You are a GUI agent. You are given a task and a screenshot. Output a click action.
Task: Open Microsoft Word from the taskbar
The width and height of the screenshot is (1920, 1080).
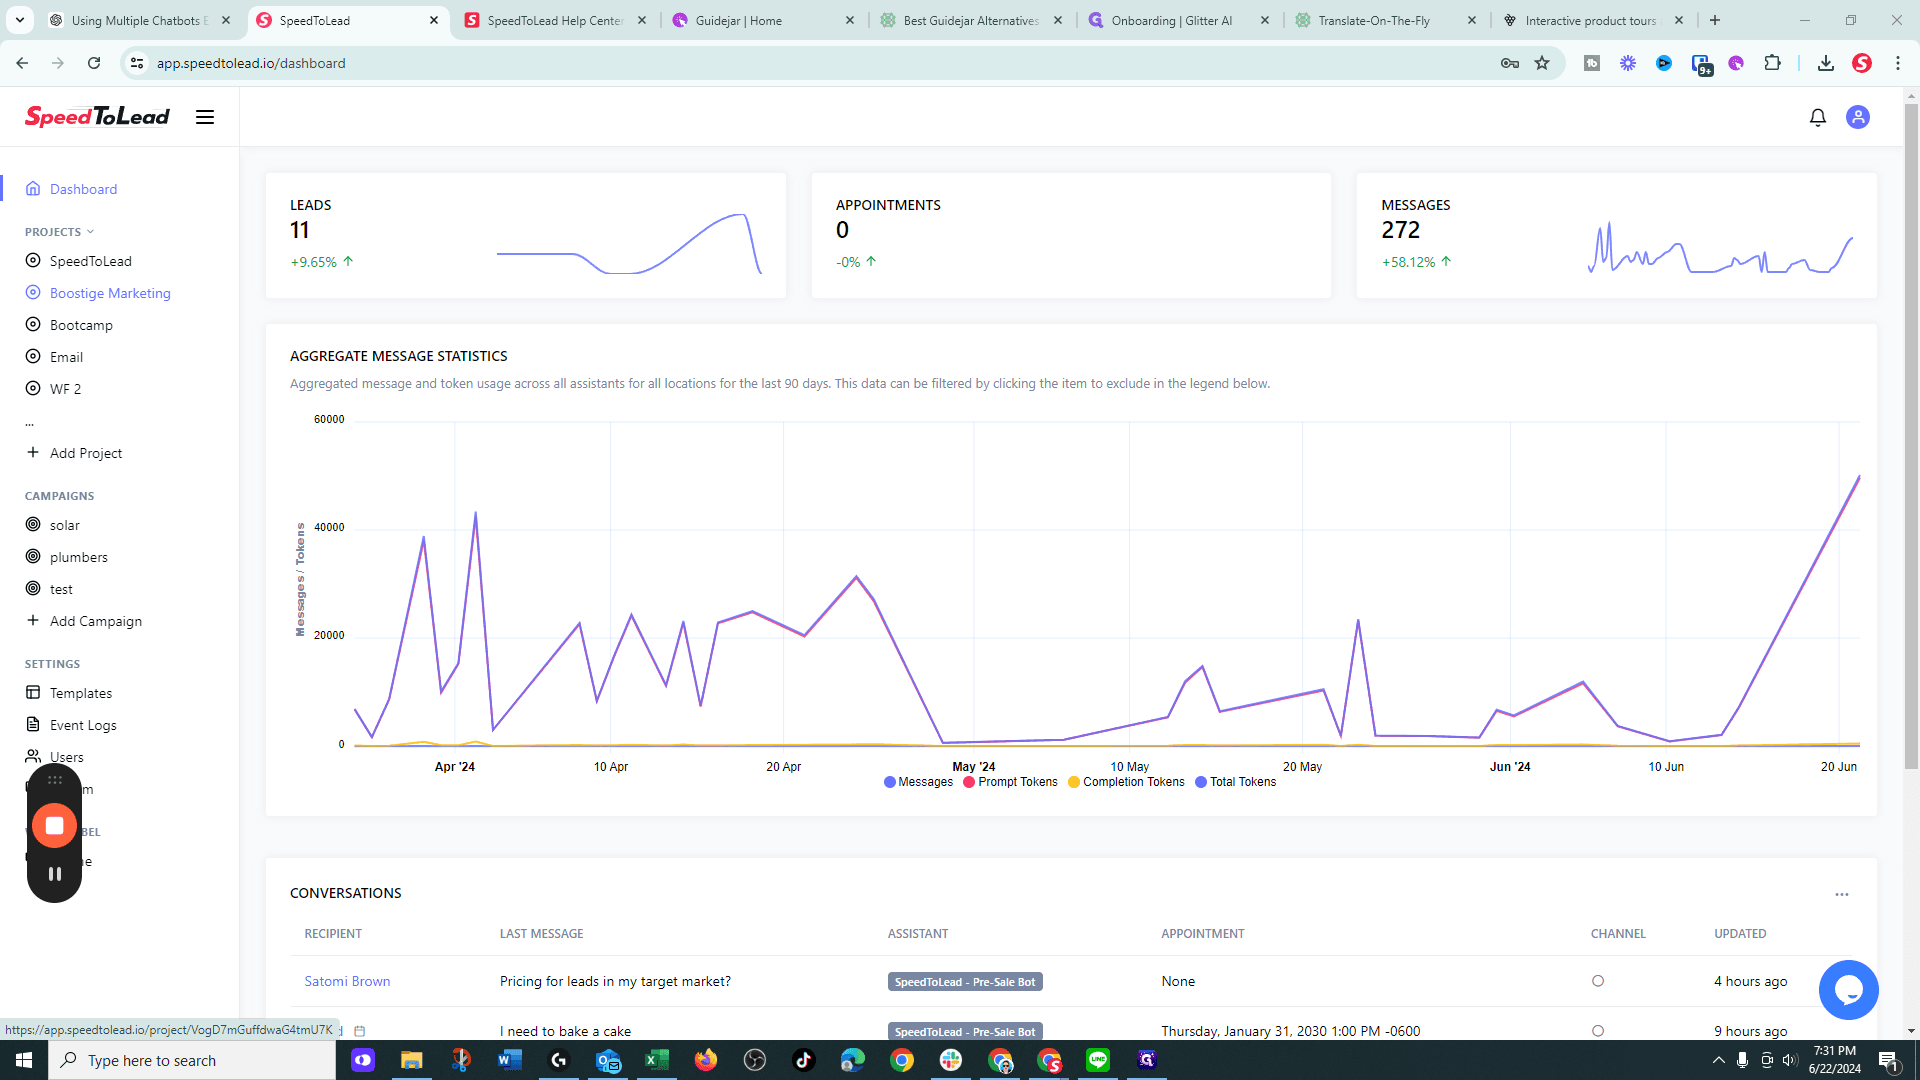510,1060
